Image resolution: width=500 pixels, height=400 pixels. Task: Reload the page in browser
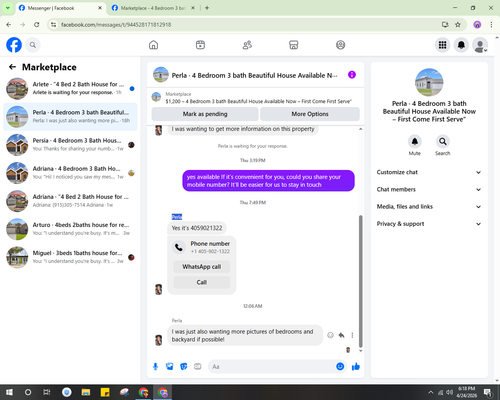click(37, 25)
